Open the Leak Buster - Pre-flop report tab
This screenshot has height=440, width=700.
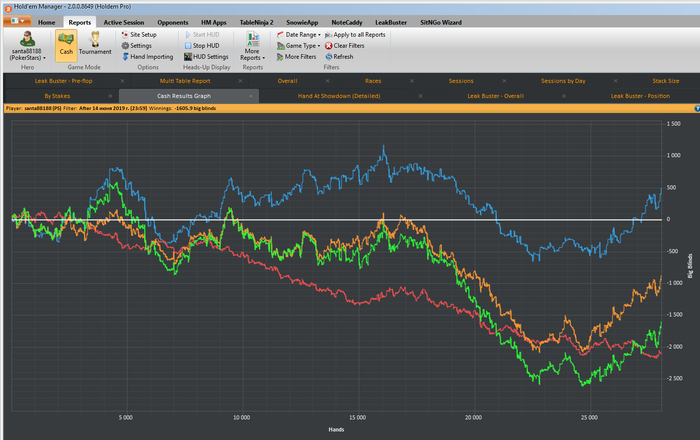click(x=63, y=81)
